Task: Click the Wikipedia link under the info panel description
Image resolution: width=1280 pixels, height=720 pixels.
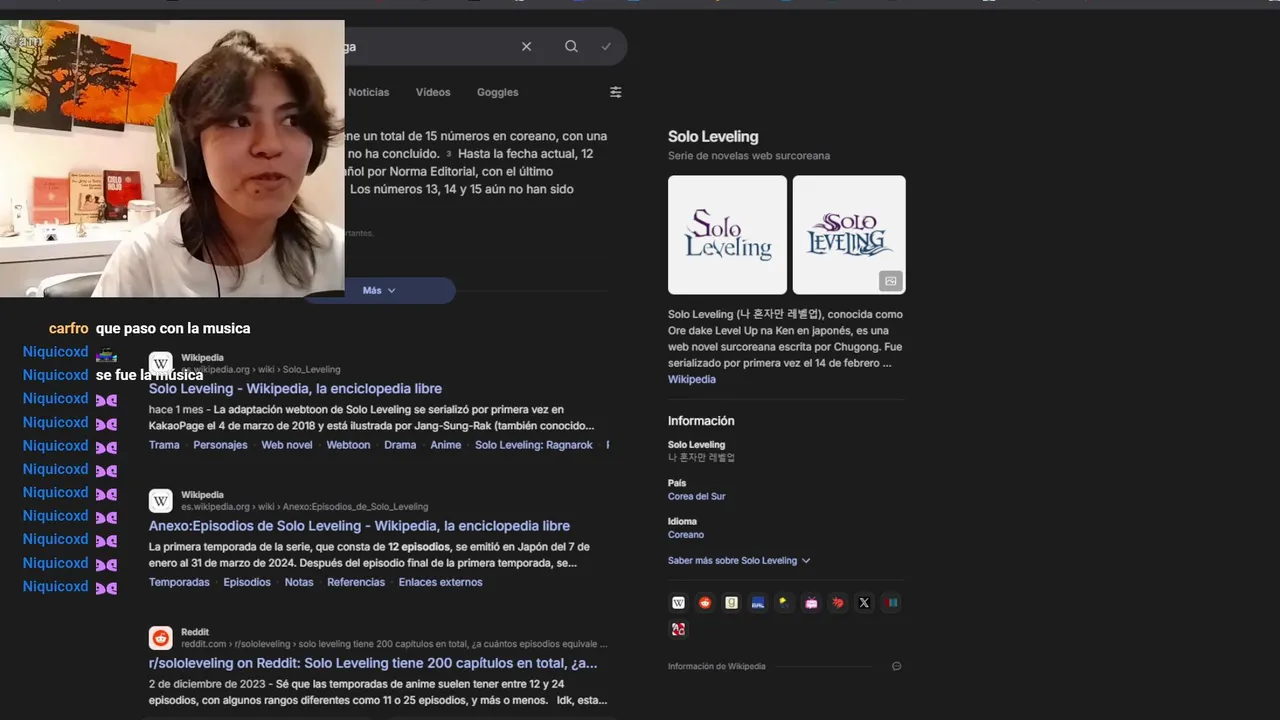Action: [x=692, y=379]
